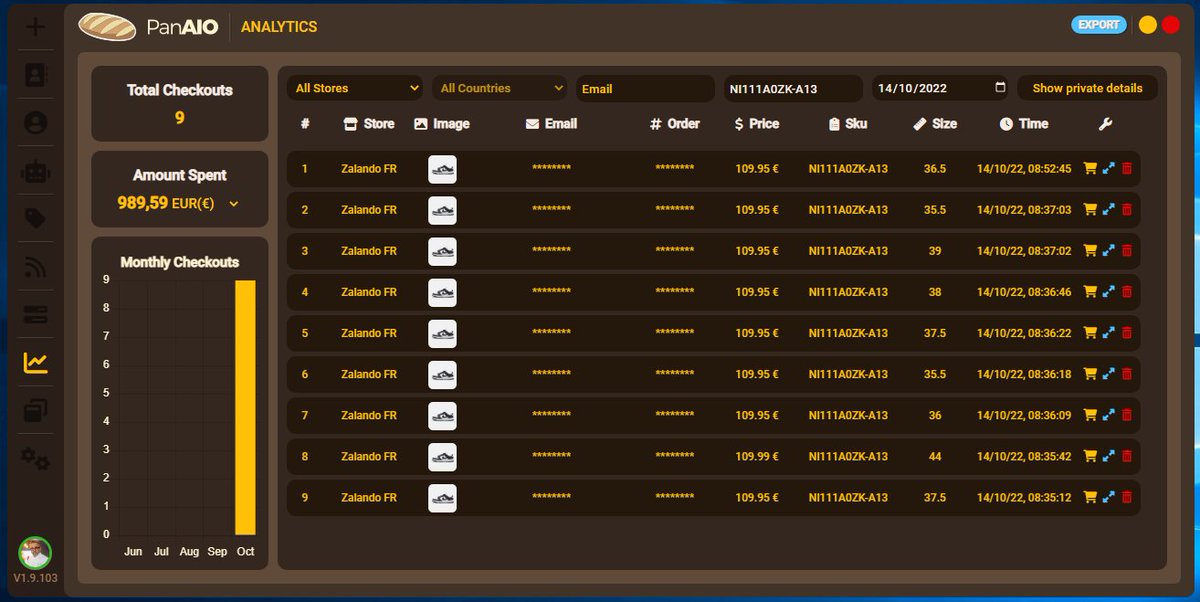The image size is (1200, 602).
Task: Expand details of the 08:35:12 checkout
Action: click(x=1108, y=497)
